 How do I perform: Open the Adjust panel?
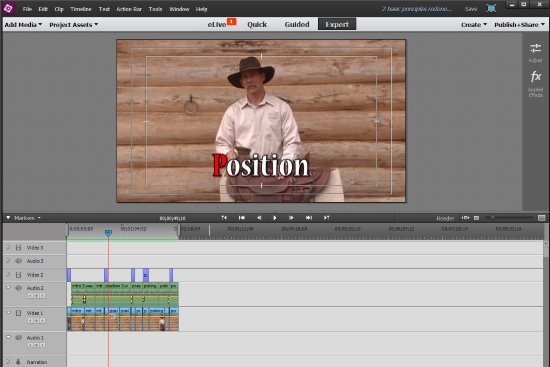535,53
